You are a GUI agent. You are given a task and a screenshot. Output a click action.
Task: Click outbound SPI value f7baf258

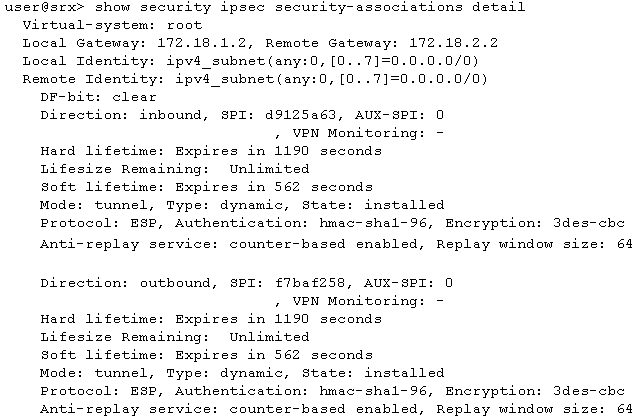tap(310, 283)
